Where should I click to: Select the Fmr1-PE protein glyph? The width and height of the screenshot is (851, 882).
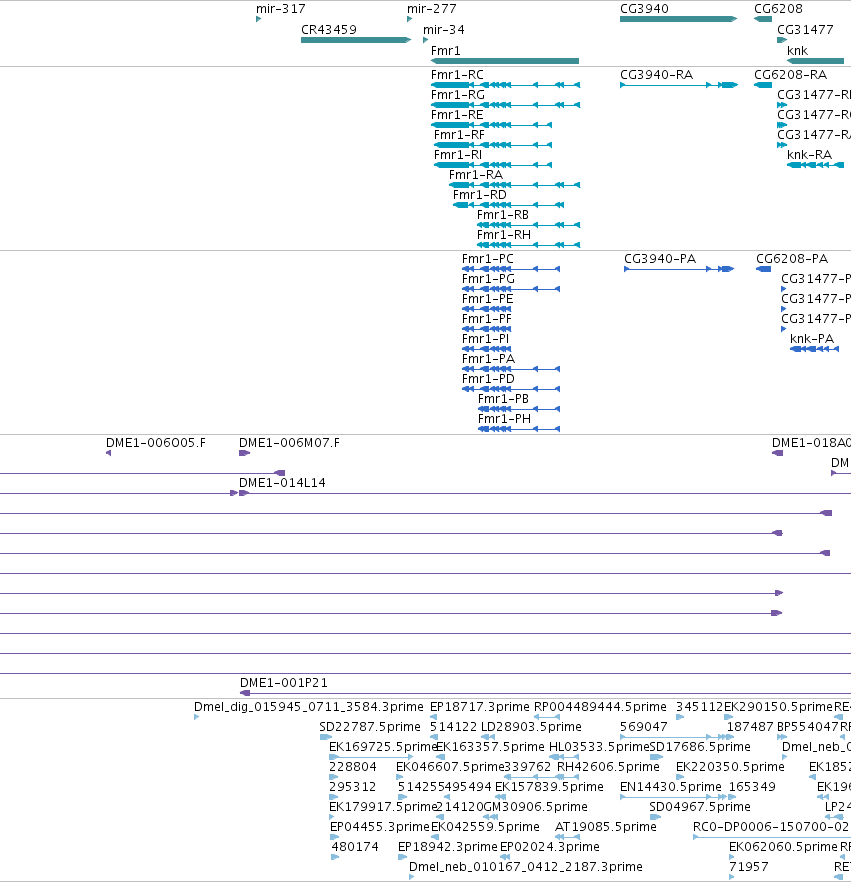point(487,309)
